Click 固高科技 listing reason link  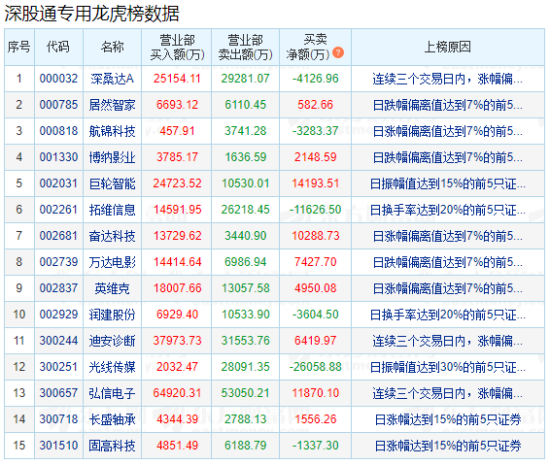click(448, 446)
